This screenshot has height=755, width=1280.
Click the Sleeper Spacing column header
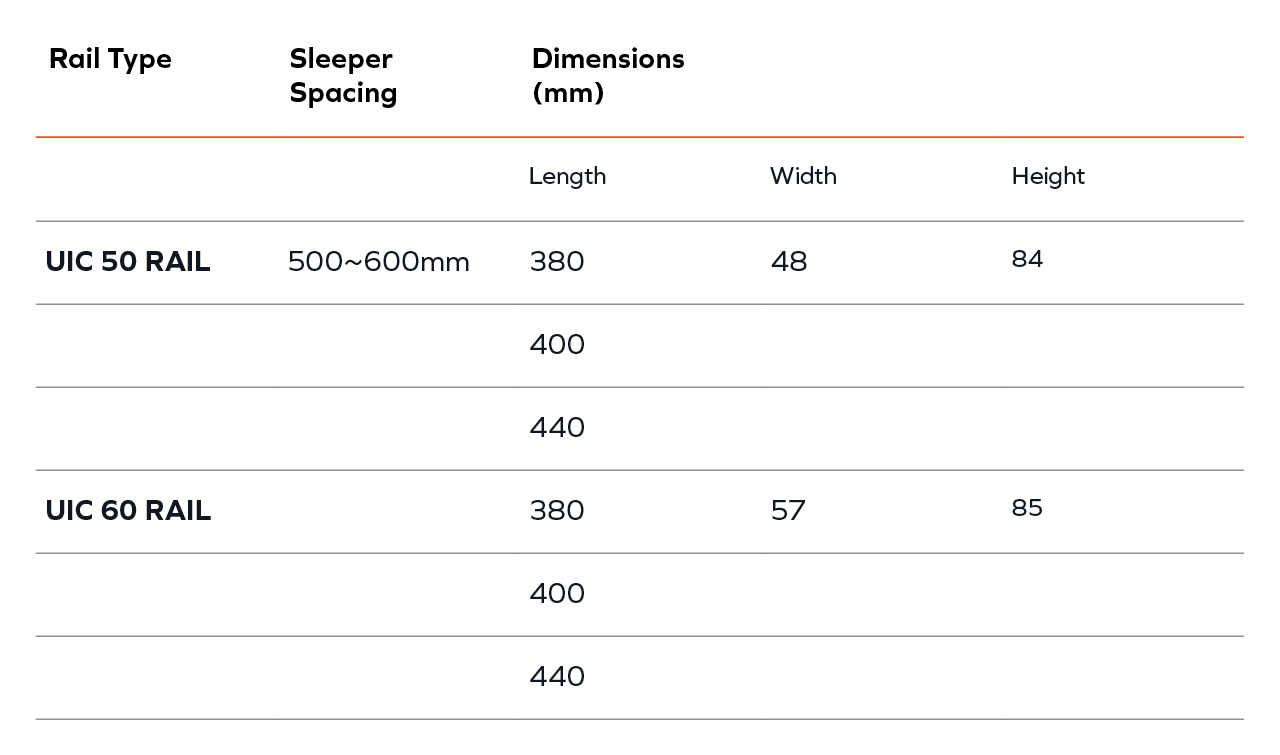coord(343,76)
